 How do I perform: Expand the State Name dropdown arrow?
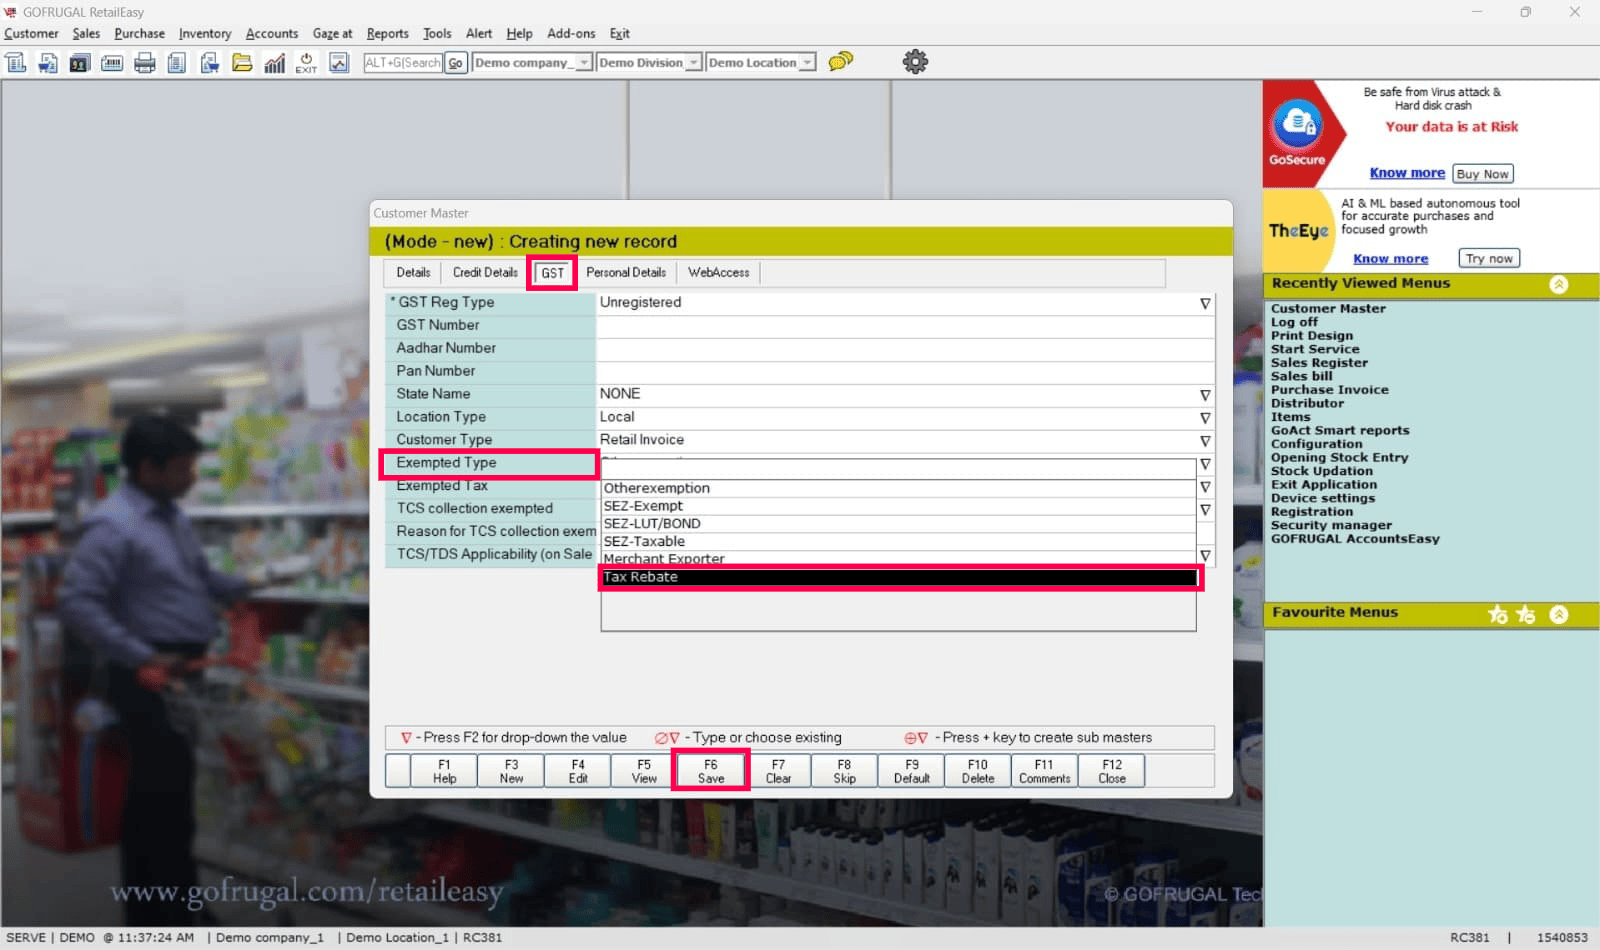pos(1205,395)
